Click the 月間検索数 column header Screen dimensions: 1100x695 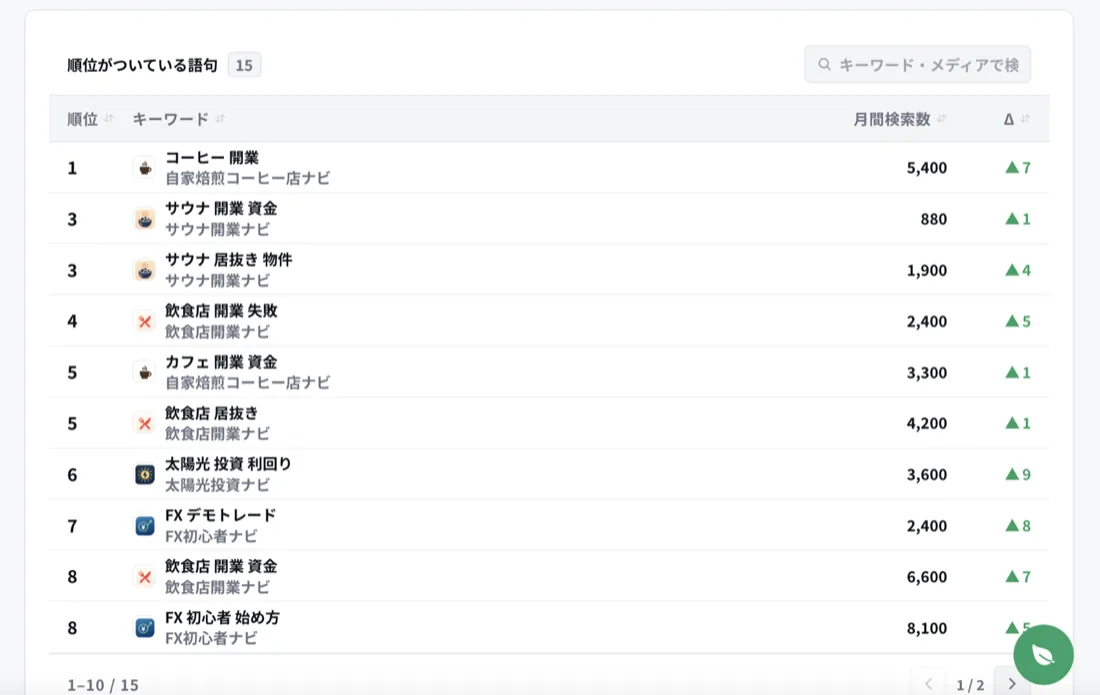click(x=892, y=119)
